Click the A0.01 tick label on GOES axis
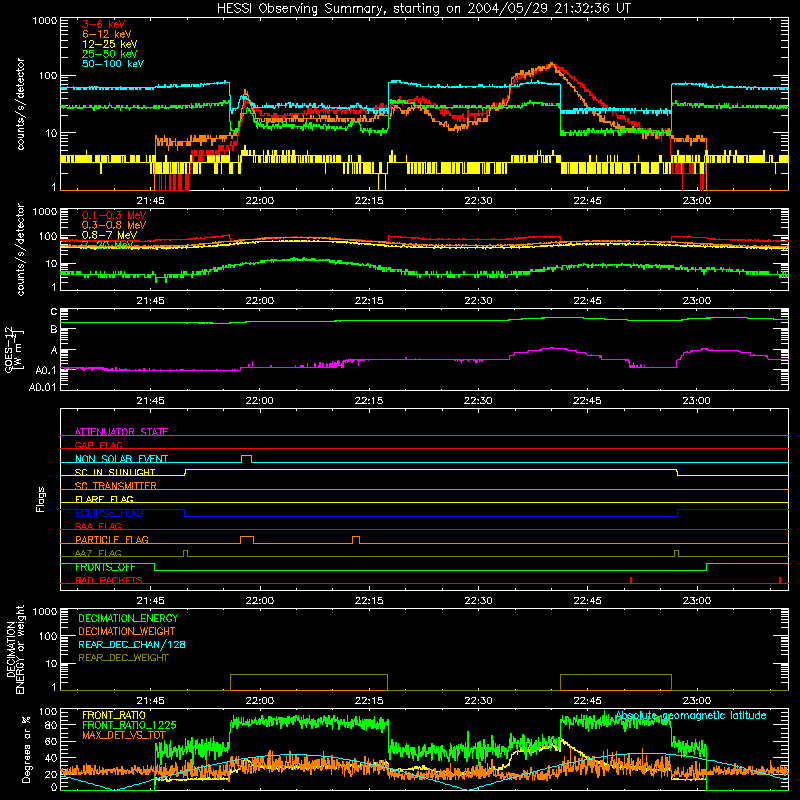The image size is (800, 800). coord(43,387)
